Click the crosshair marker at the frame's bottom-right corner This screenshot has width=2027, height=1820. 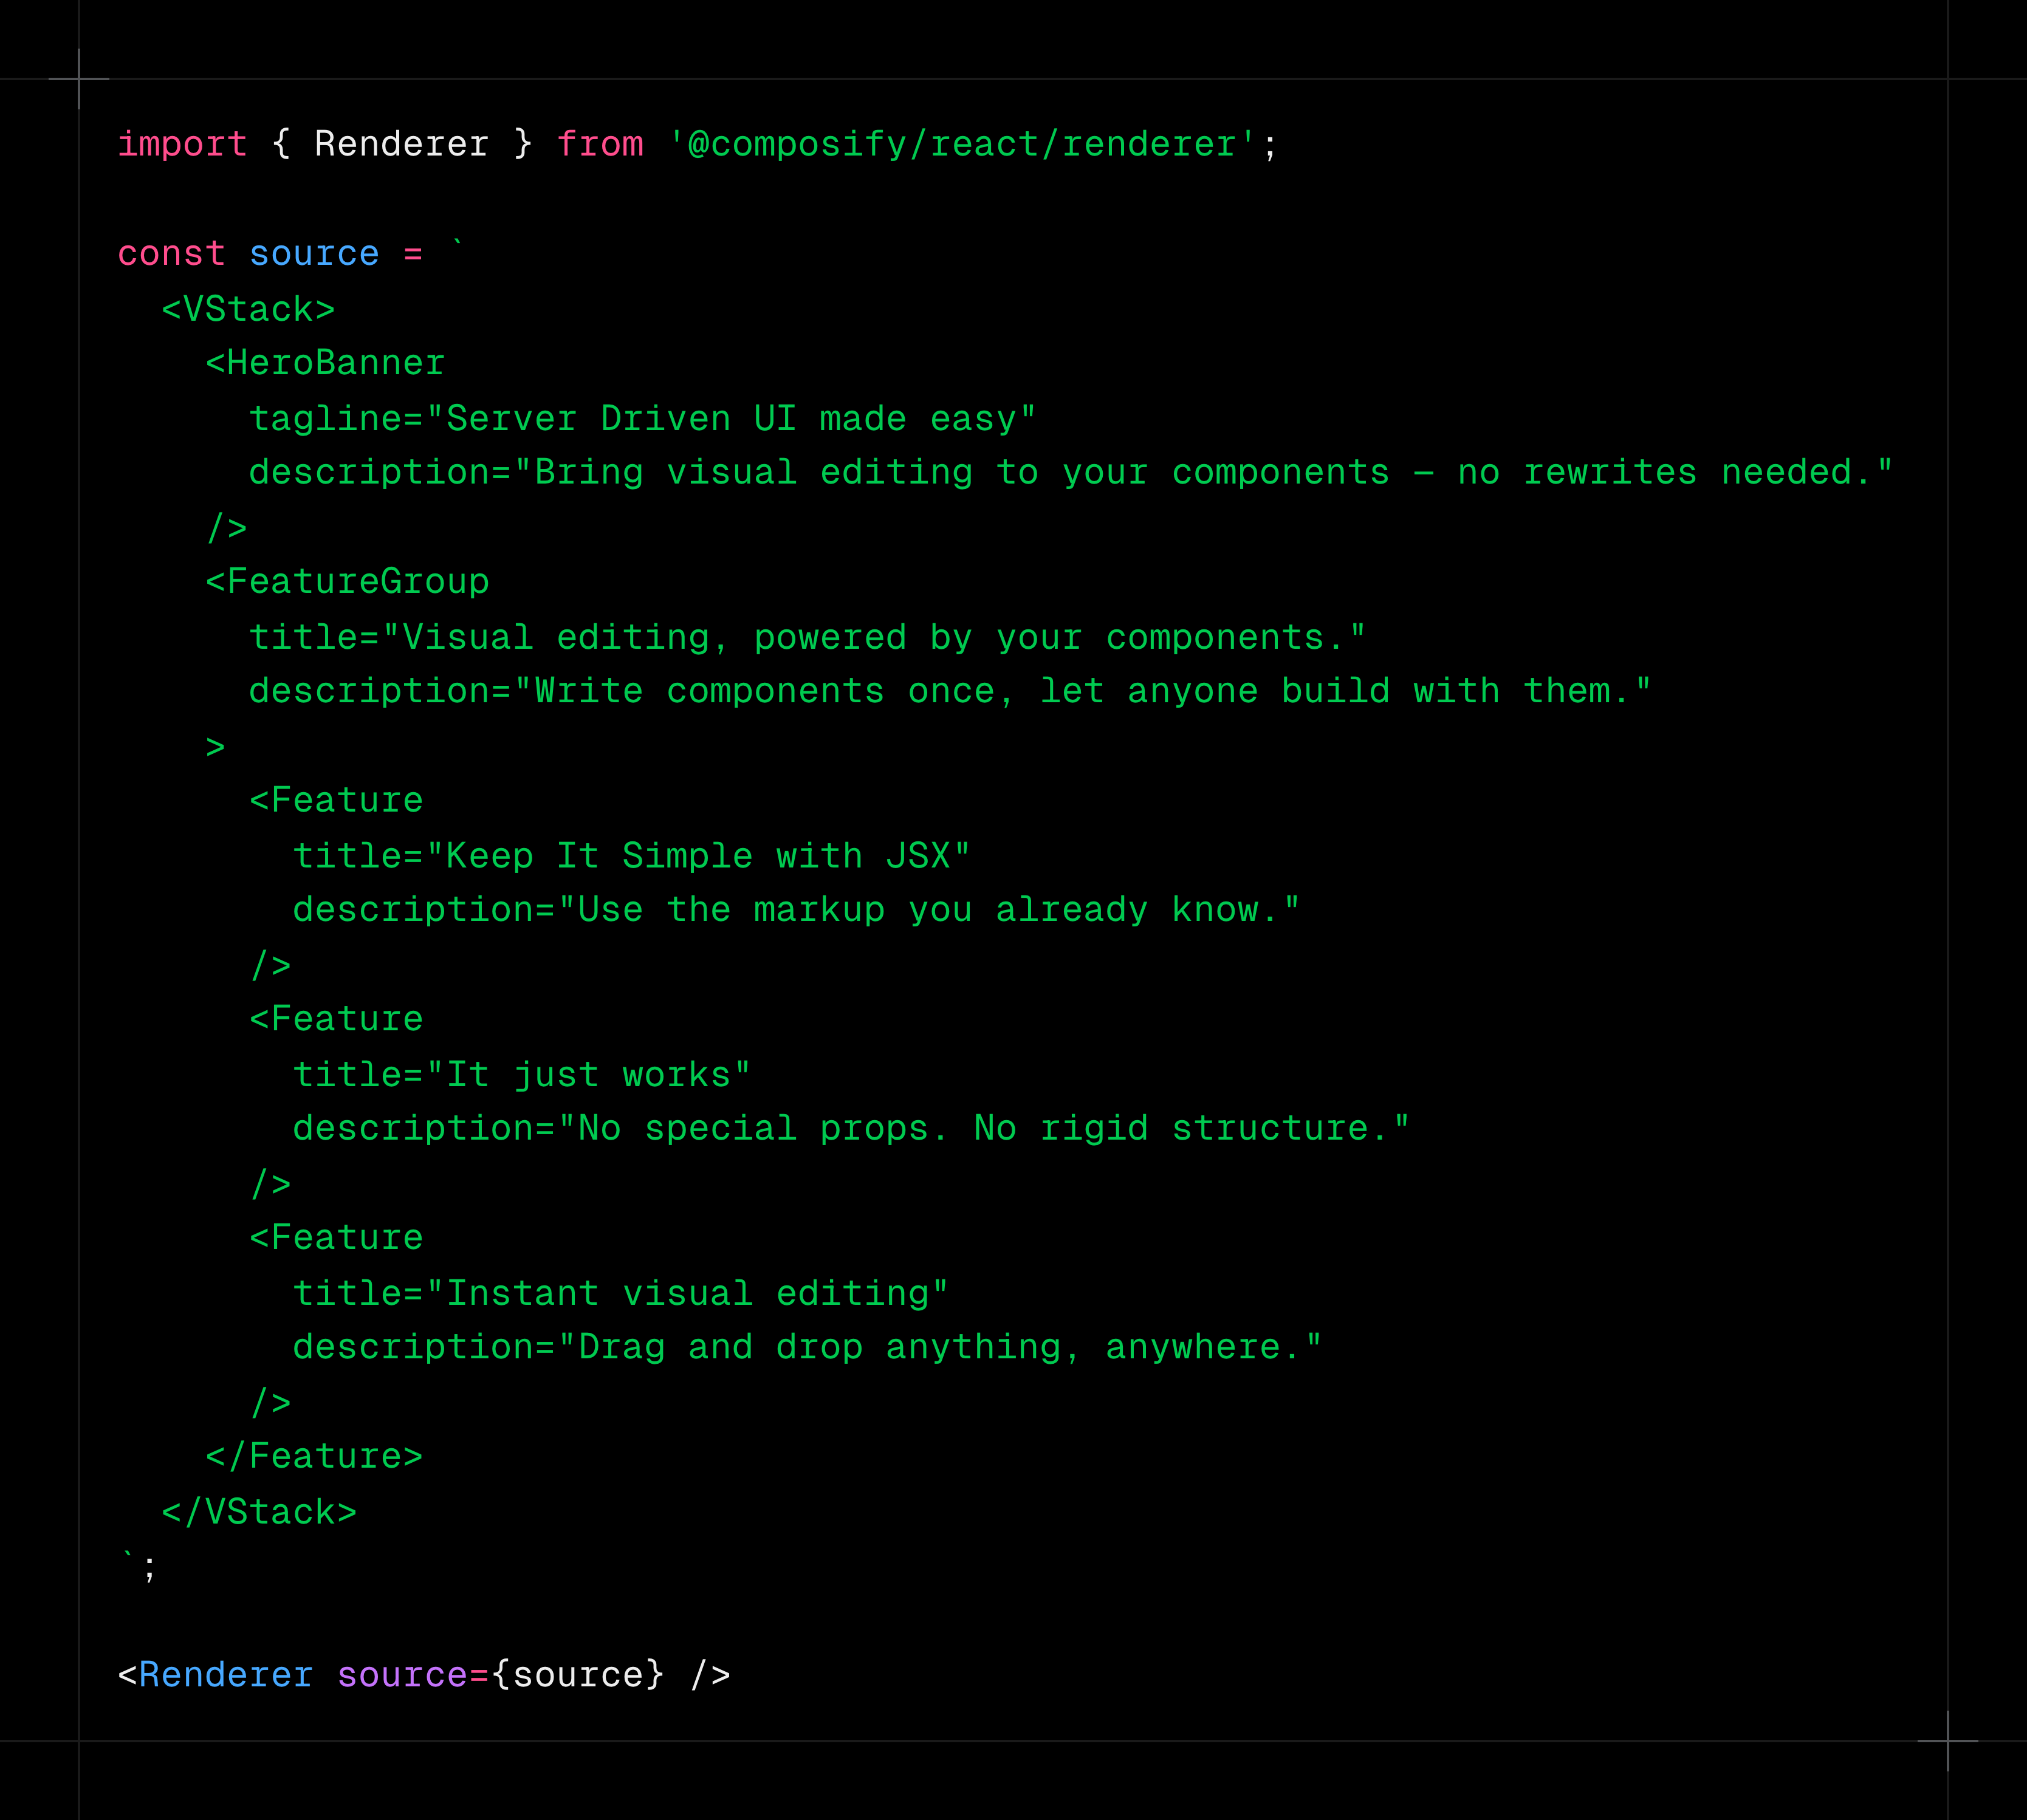point(1947,1741)
